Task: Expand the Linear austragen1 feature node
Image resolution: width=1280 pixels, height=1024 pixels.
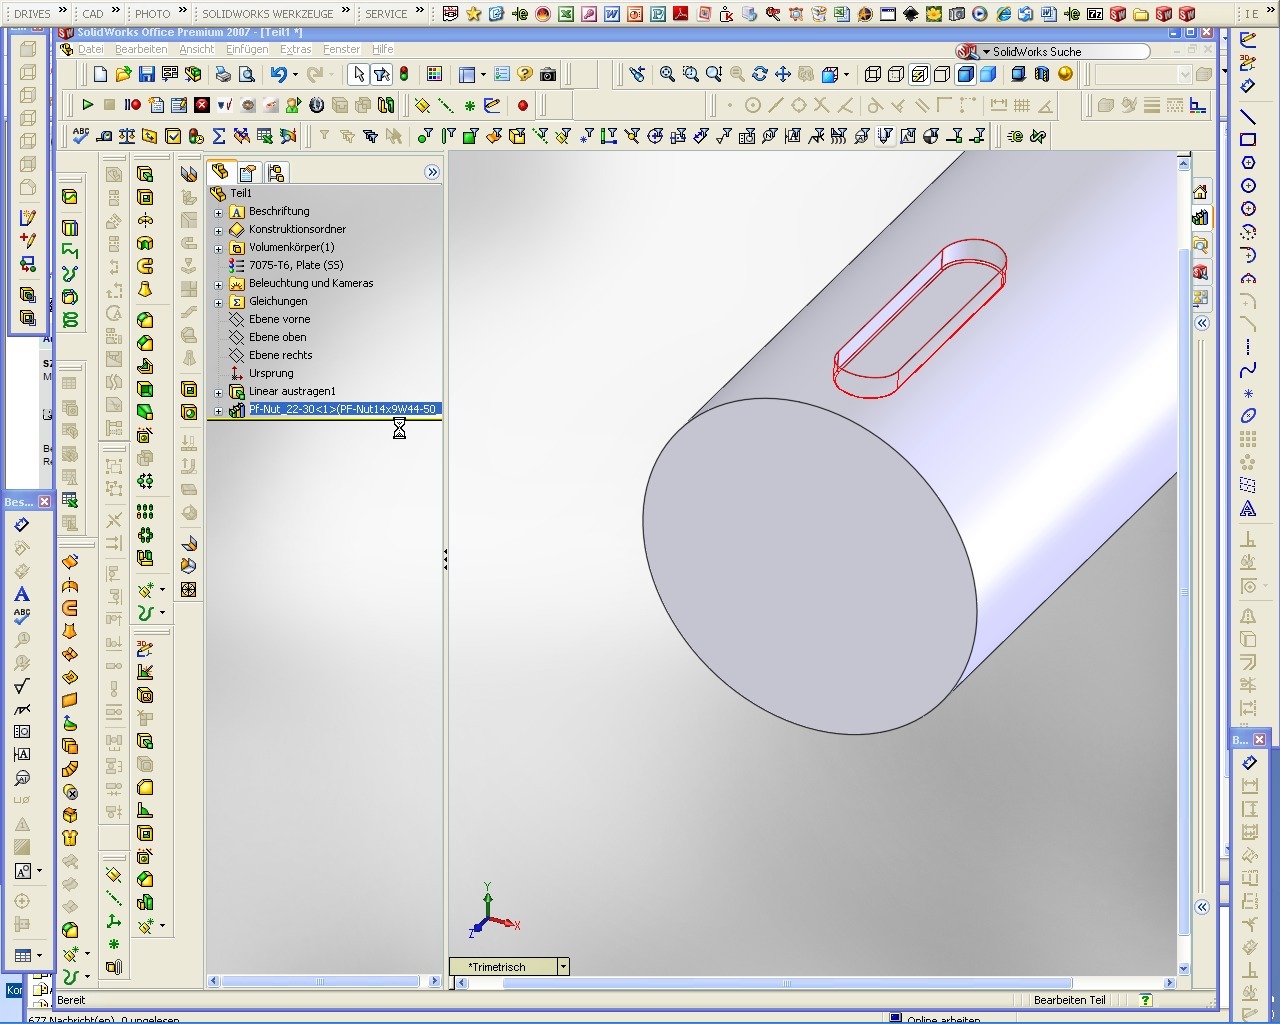Action: tap(219, 392)
